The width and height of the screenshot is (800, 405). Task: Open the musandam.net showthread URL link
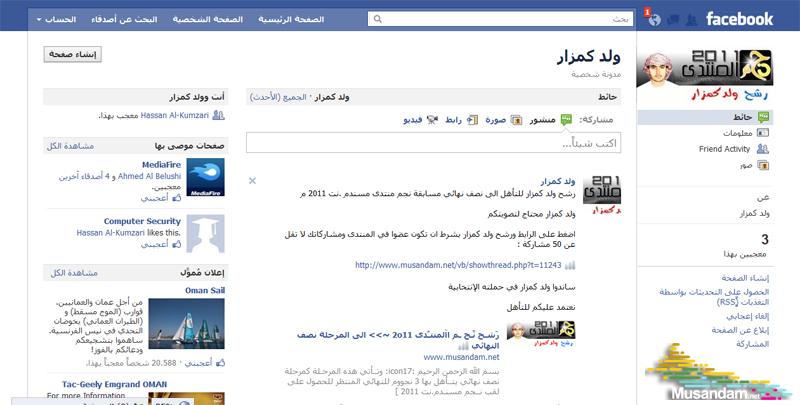(x=458, y=265)
